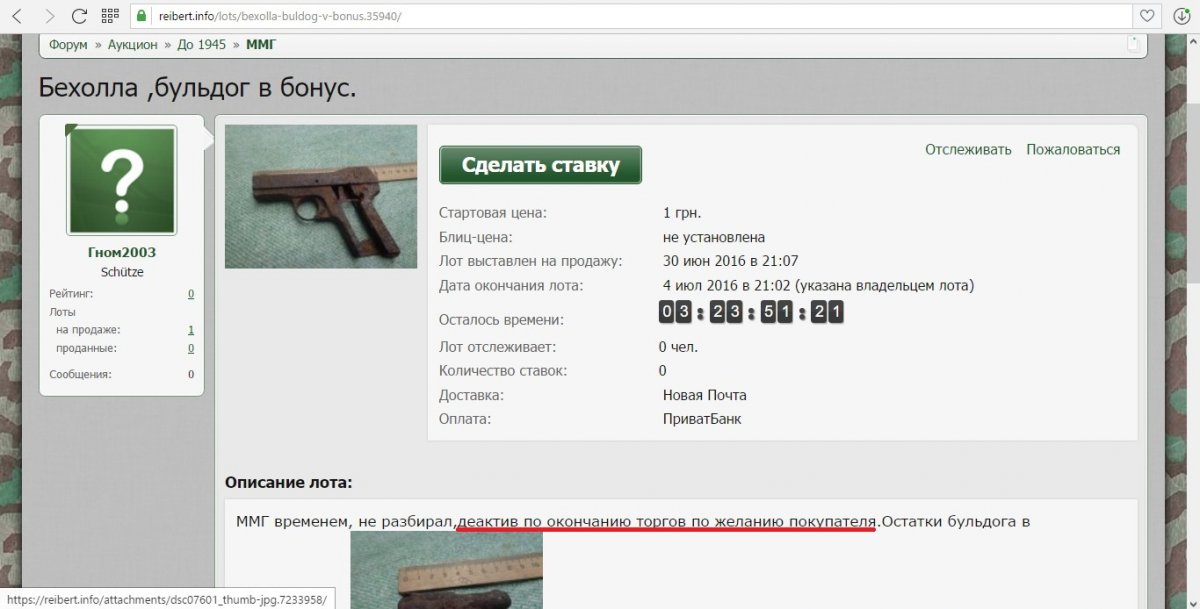Viewport: 1200px width, 609px height.
Task: Reload the page with the refresh icon
Action: (x=79, y=16)
